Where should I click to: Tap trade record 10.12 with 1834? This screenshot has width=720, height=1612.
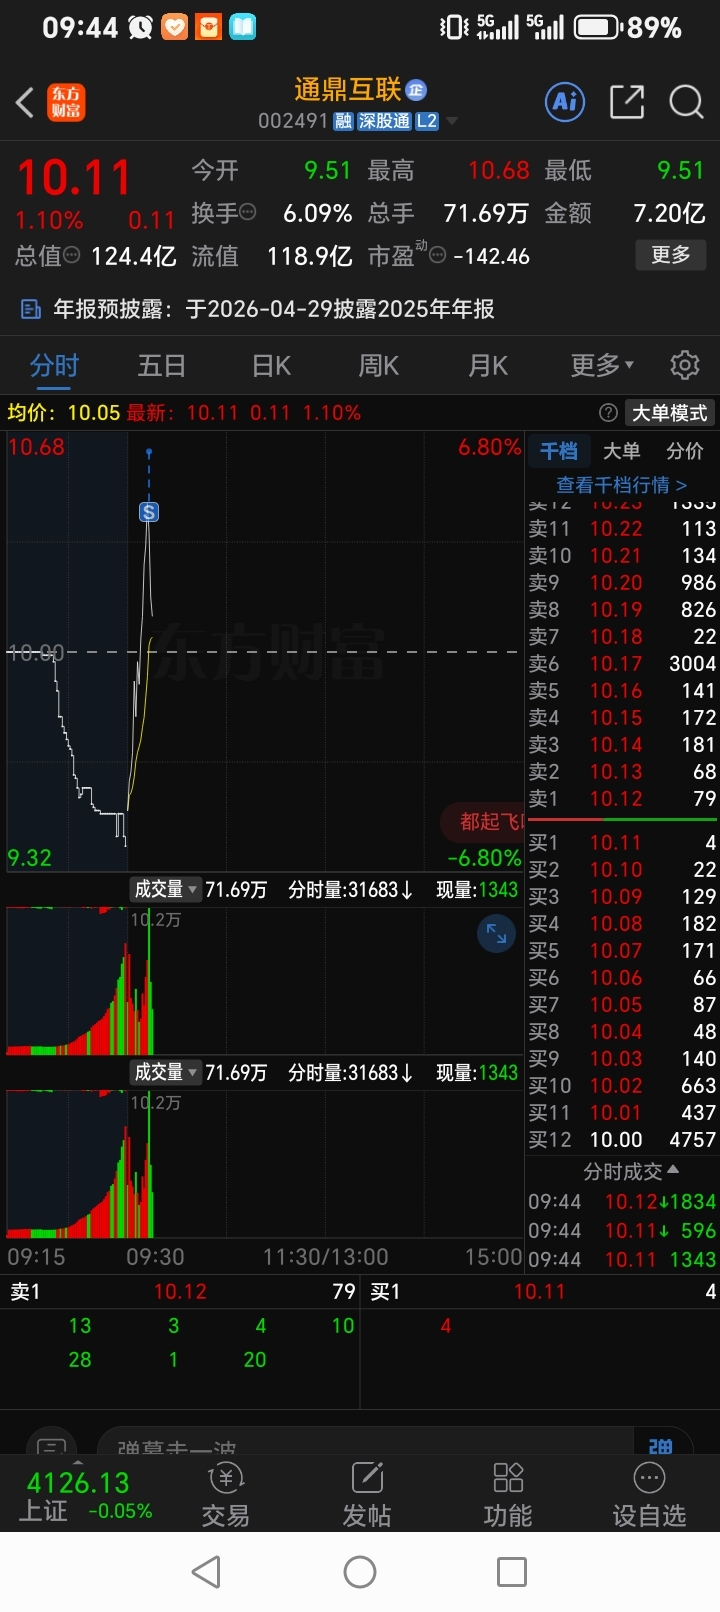[622, 1202]
